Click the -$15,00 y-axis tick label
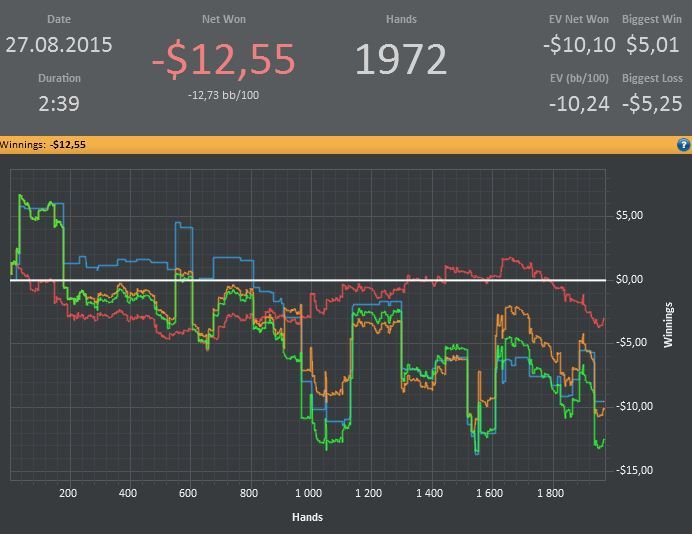 634,470
